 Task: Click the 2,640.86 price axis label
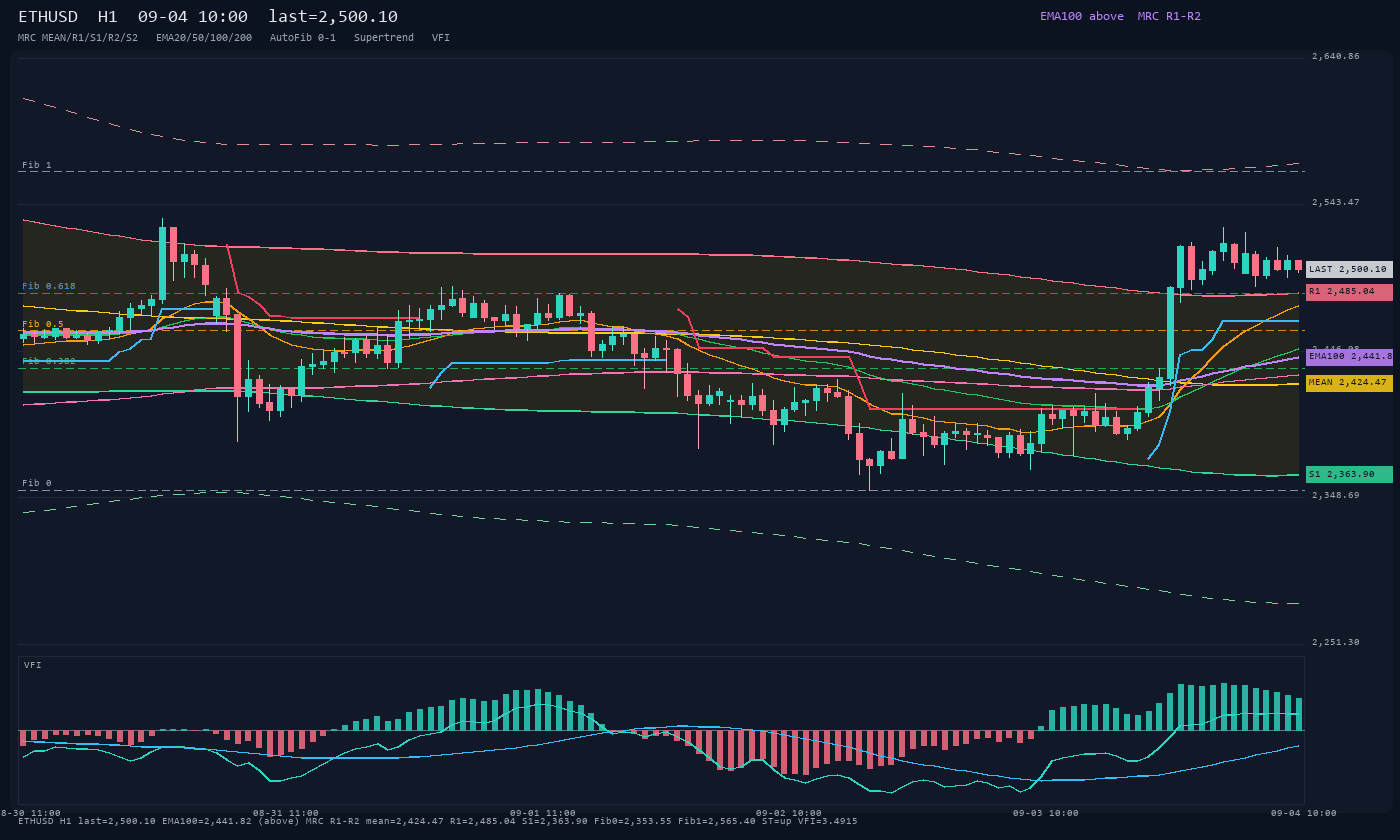pyautogui.click(x=1336, y=56)
